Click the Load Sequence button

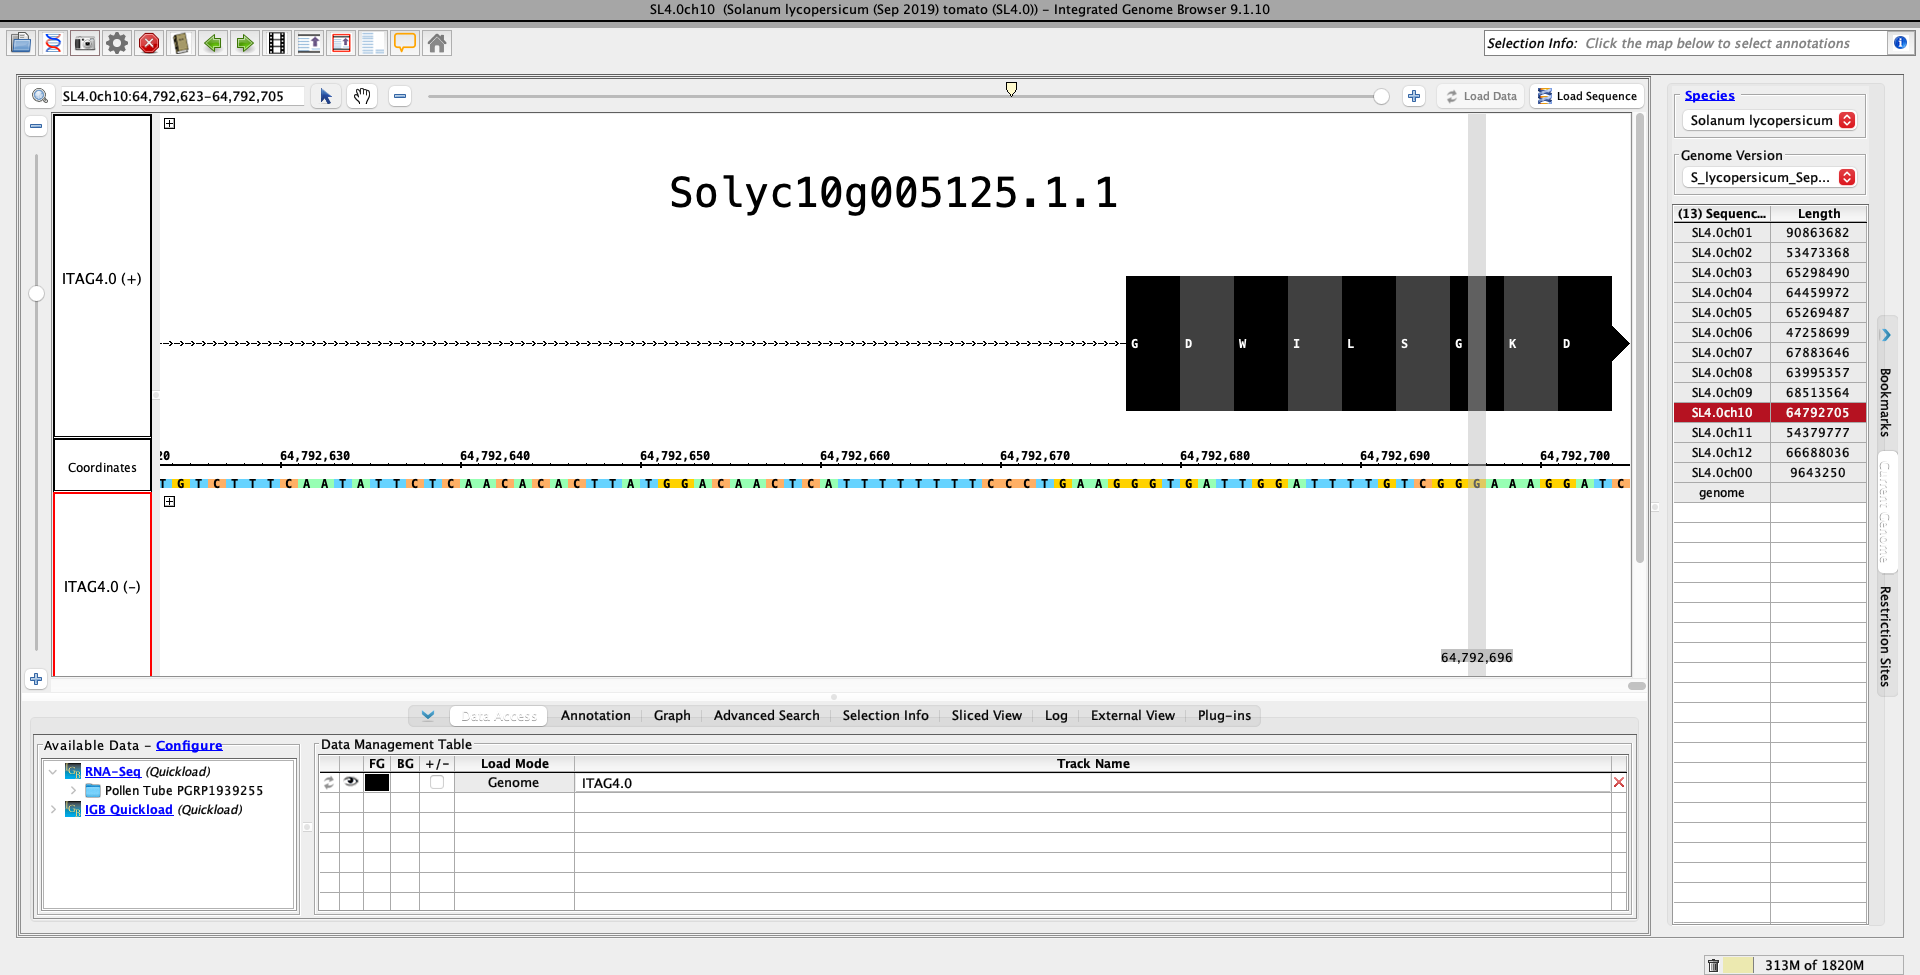tap(1587, 96)
